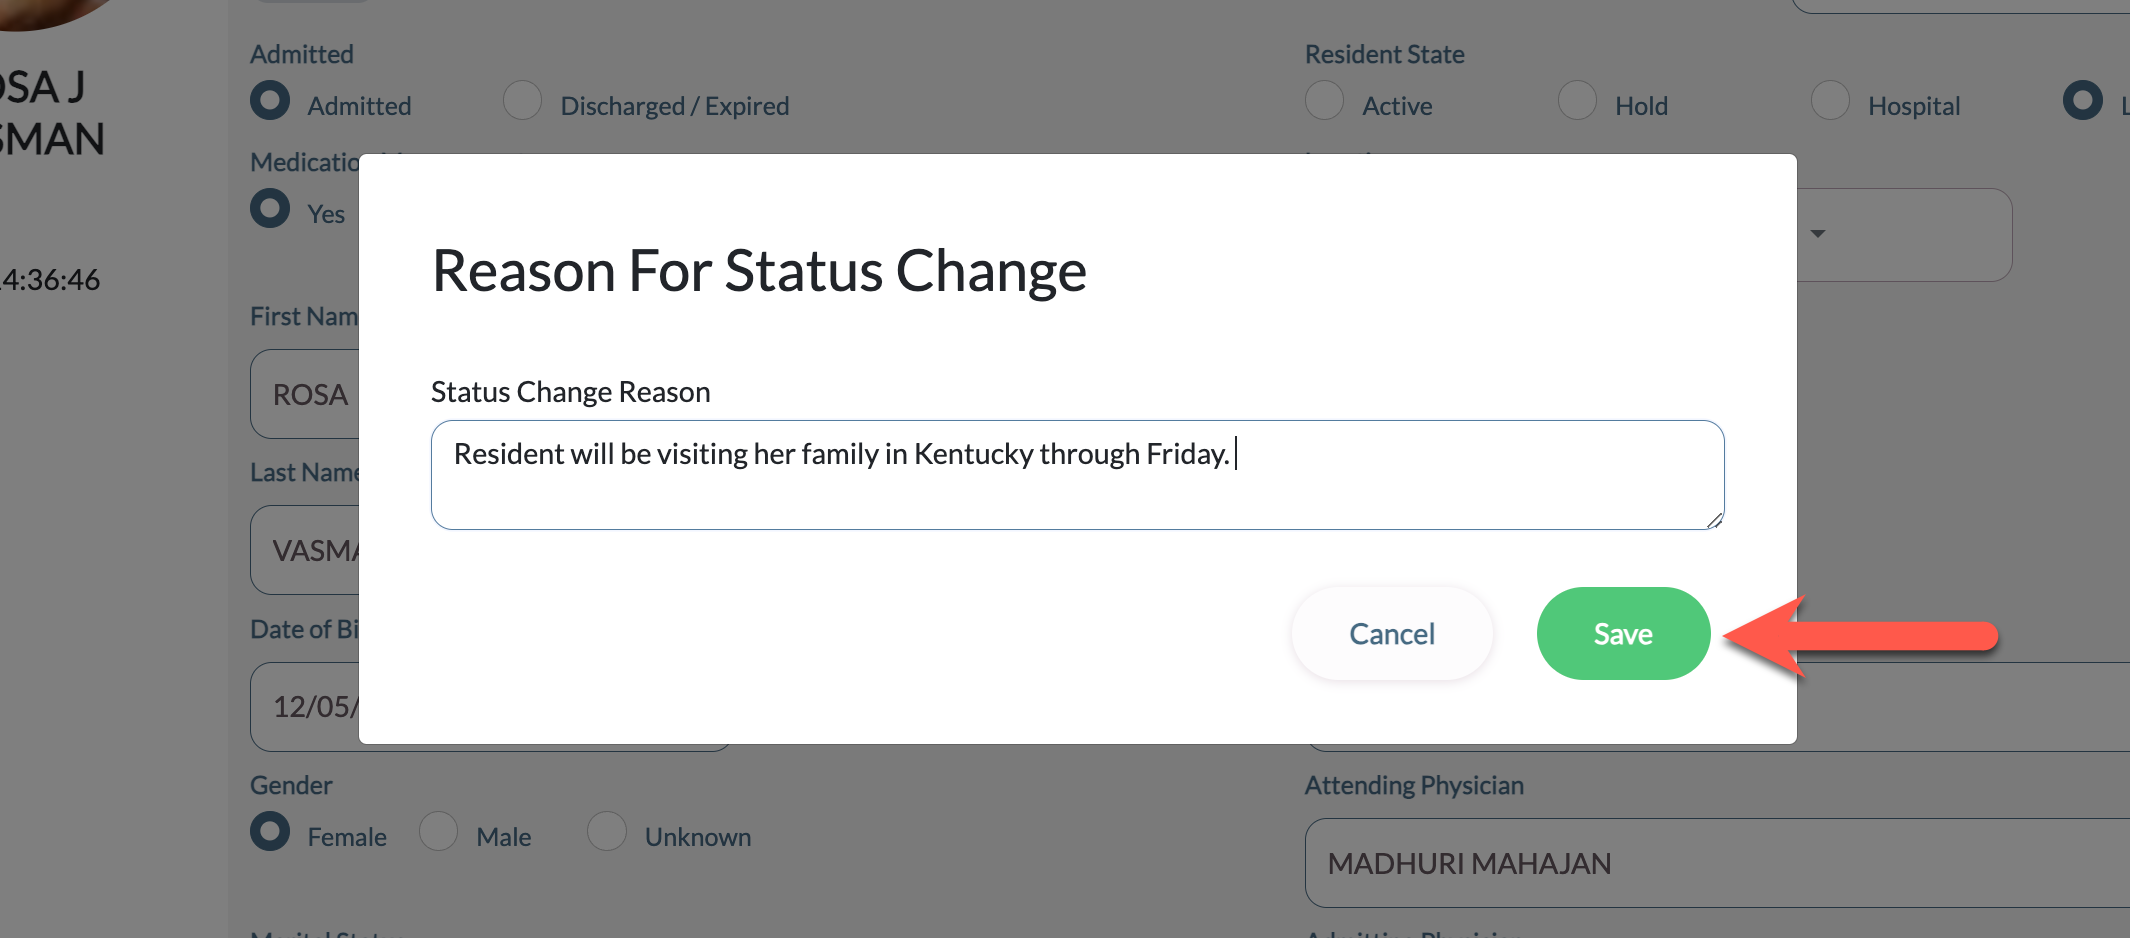Screen dimensions: 2130x938
Task: Set Resident State to Active
Action: tap(1325, 101)
